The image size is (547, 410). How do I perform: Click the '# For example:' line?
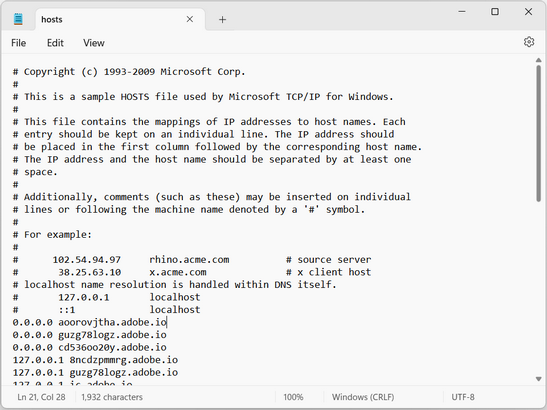[x=52, y=234]
